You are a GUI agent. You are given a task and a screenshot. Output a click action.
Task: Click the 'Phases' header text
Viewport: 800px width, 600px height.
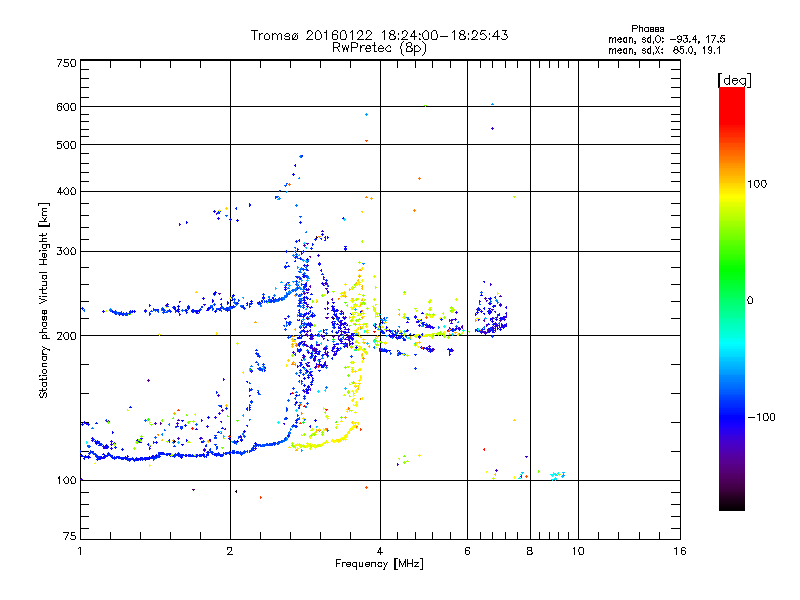(x=647, y=29)
